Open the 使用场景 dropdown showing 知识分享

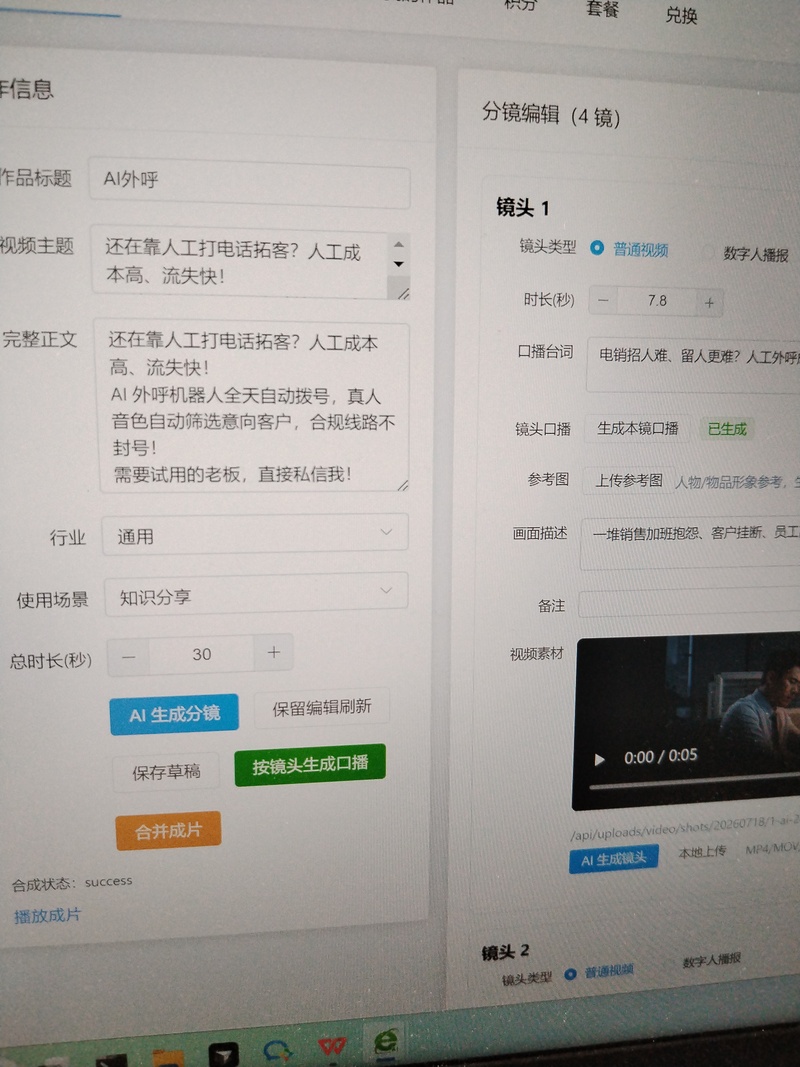pyautogui.click(x=256, y=593)
